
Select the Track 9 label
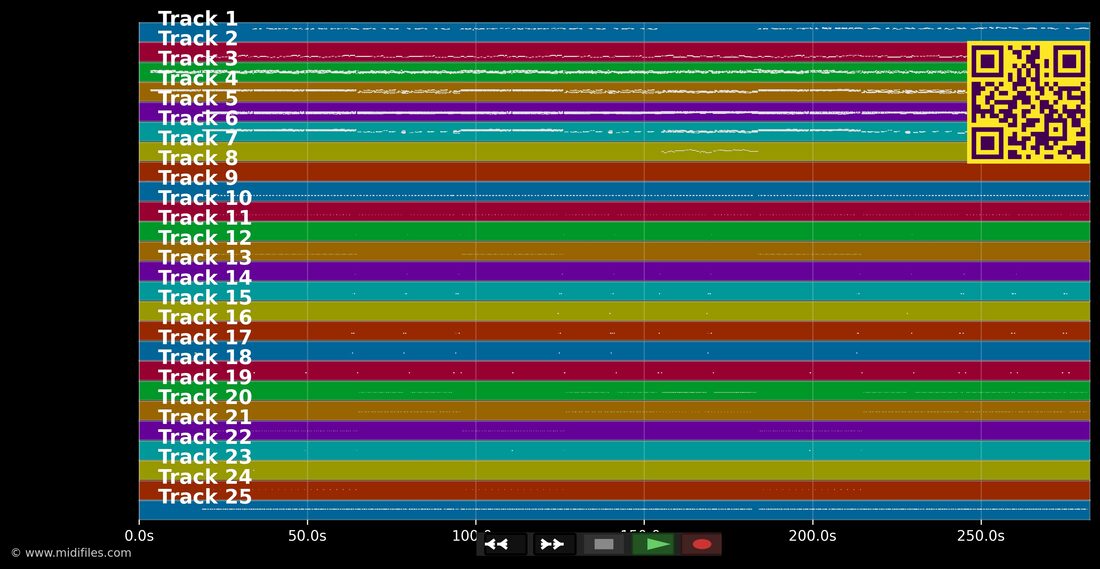coord(198,178)
